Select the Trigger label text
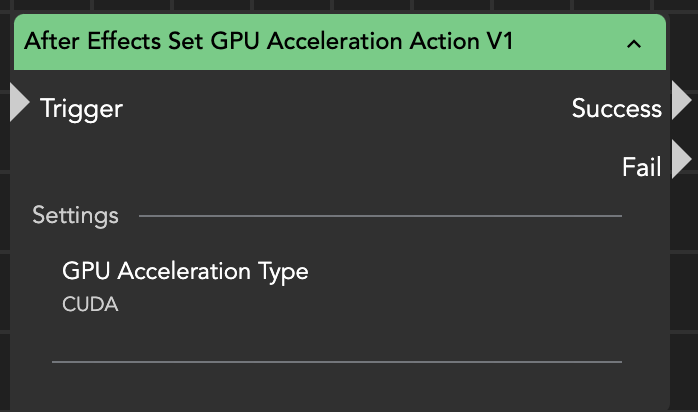Image resolution: width=698 pixels, height=412 pixels. pyautogui.click(x=81, y=108)
